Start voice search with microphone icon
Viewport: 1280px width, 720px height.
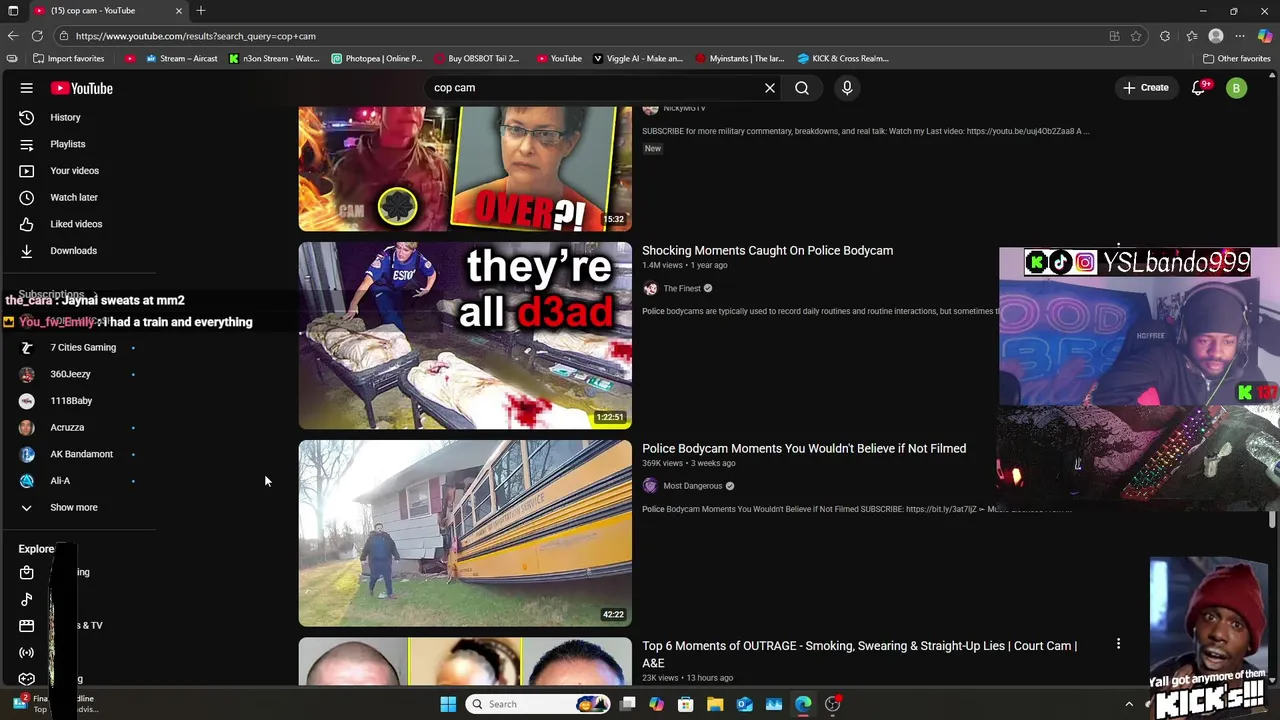[847, 88]
